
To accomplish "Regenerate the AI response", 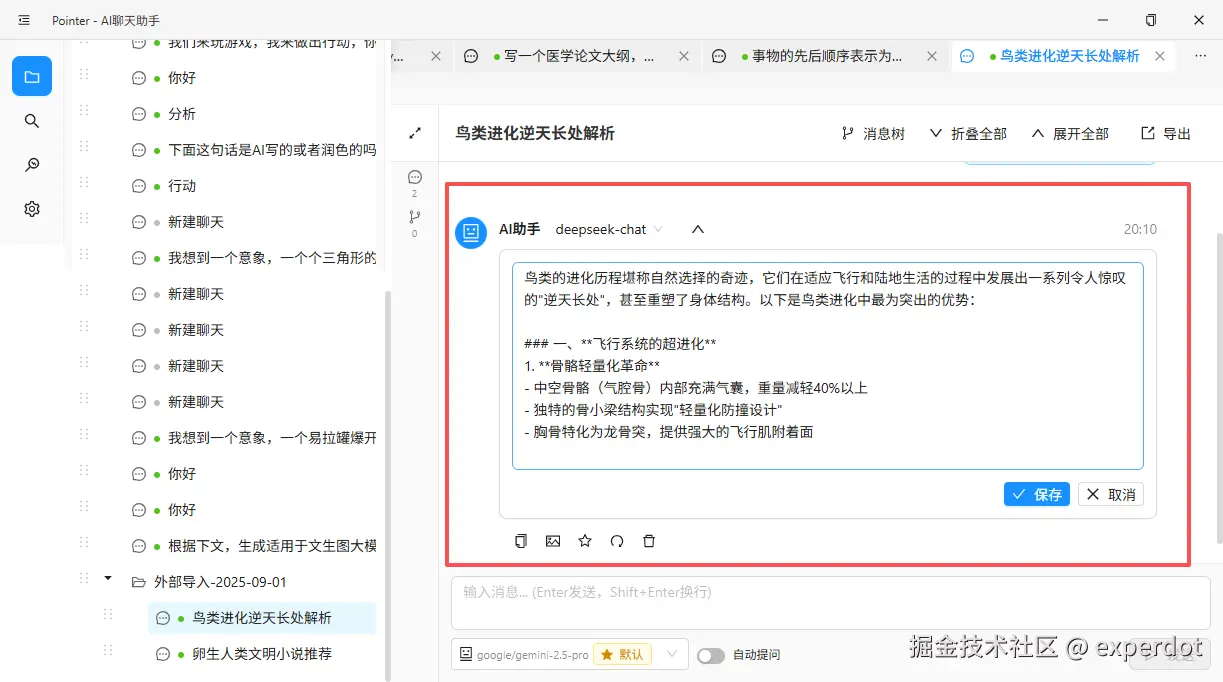I will [617, 541].
